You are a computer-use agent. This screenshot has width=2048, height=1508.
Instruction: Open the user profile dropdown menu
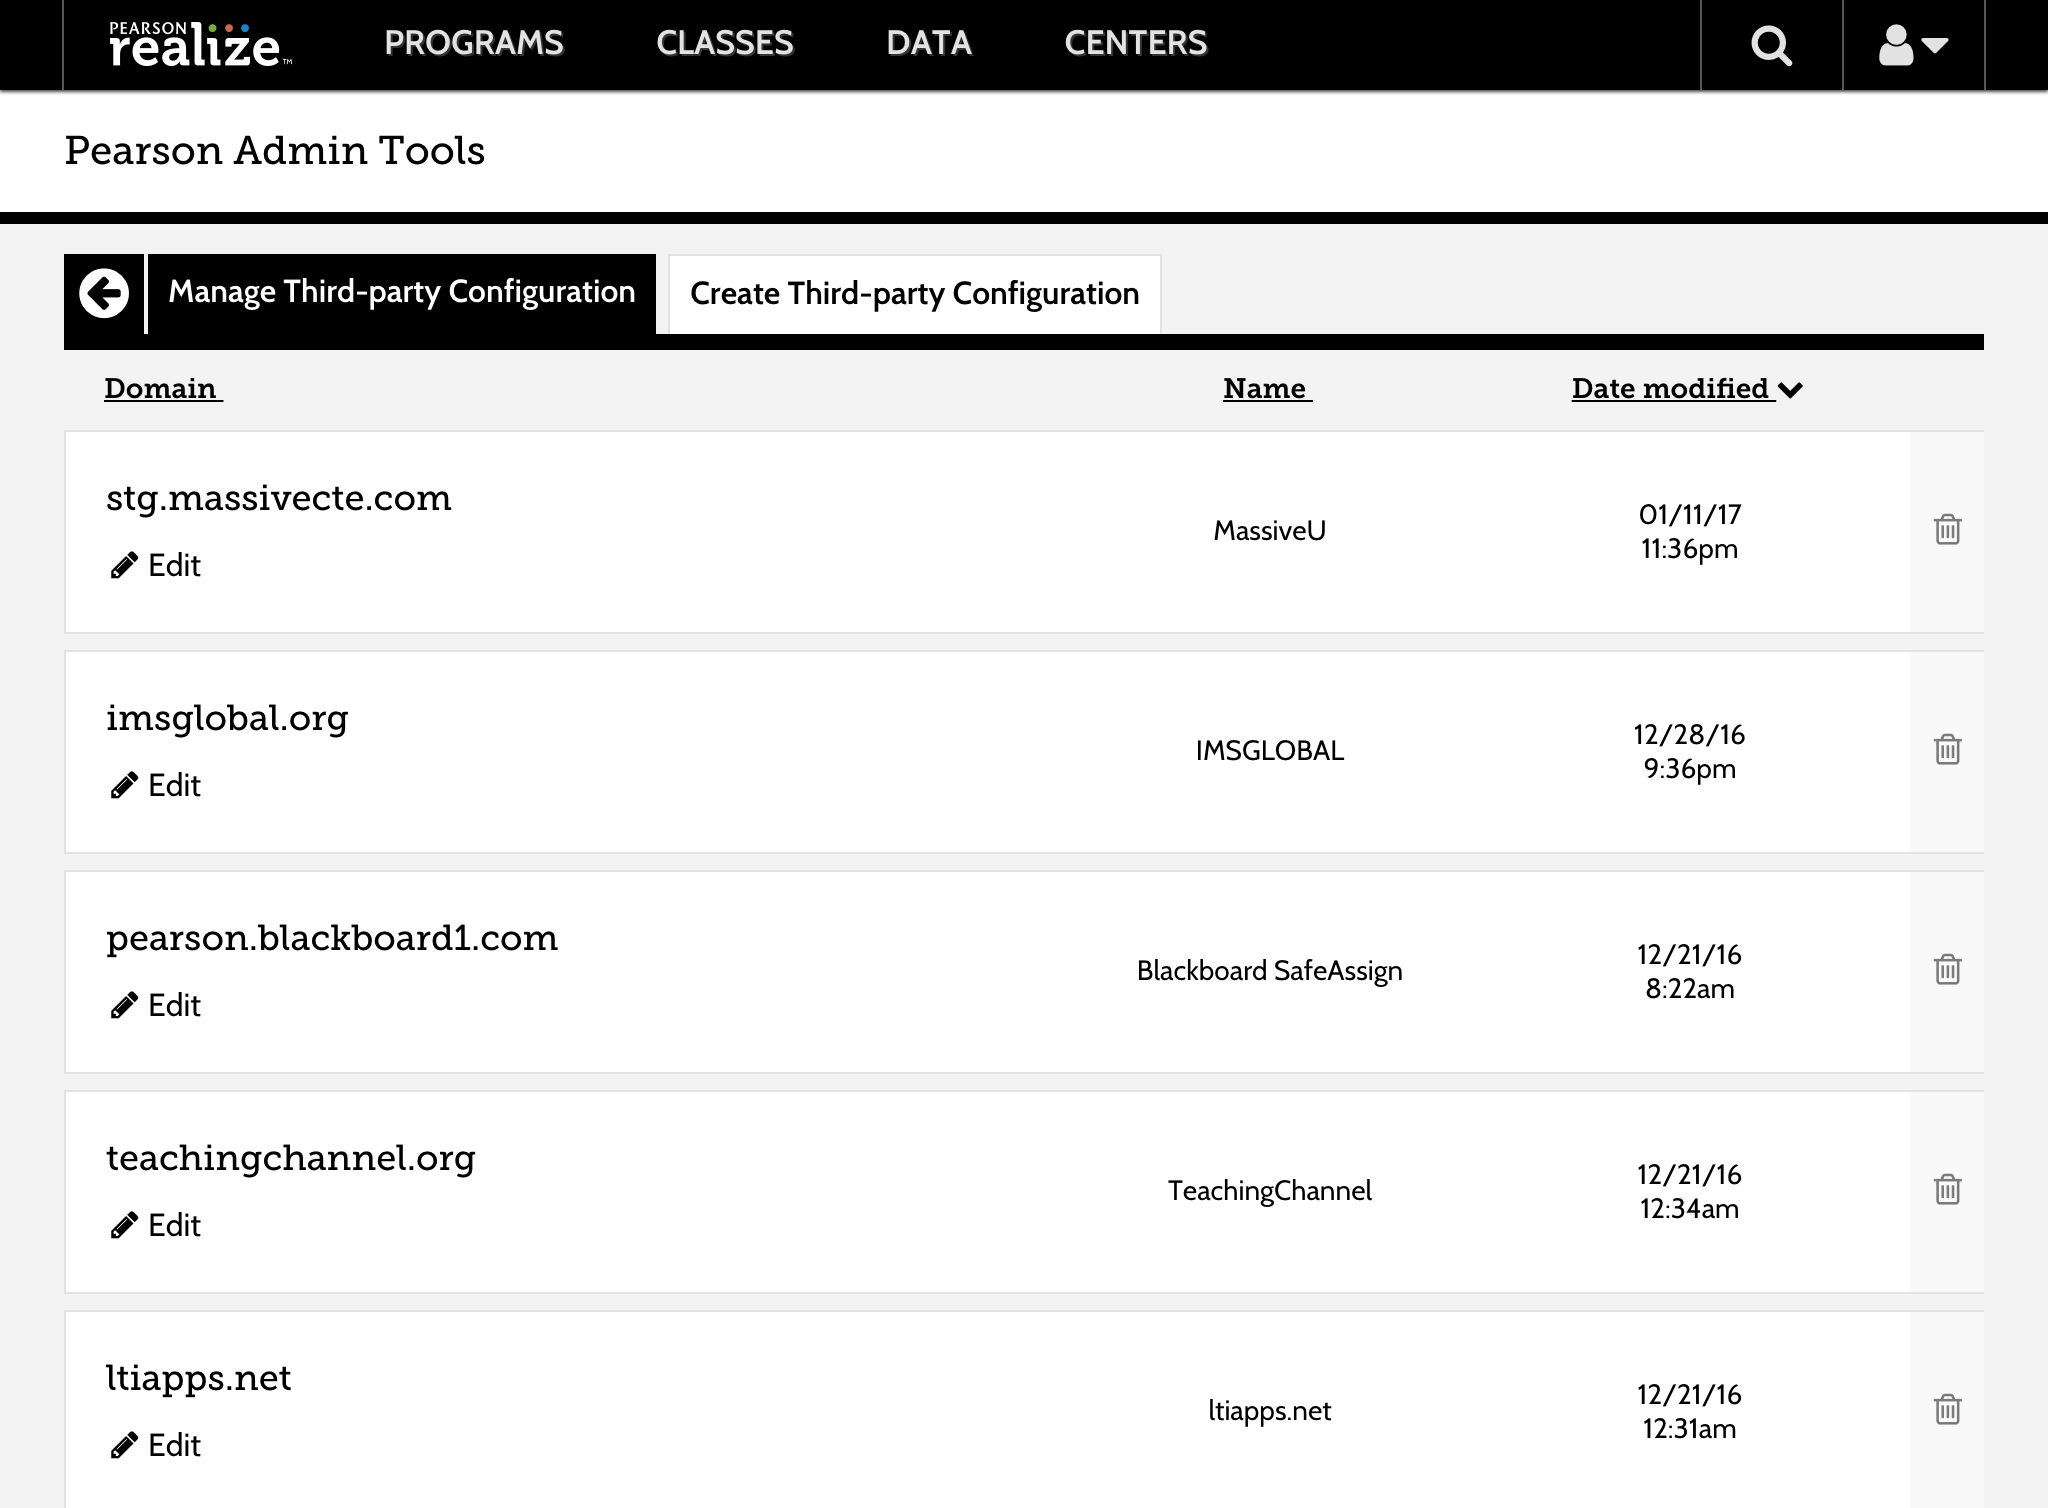click(1912, 45)
